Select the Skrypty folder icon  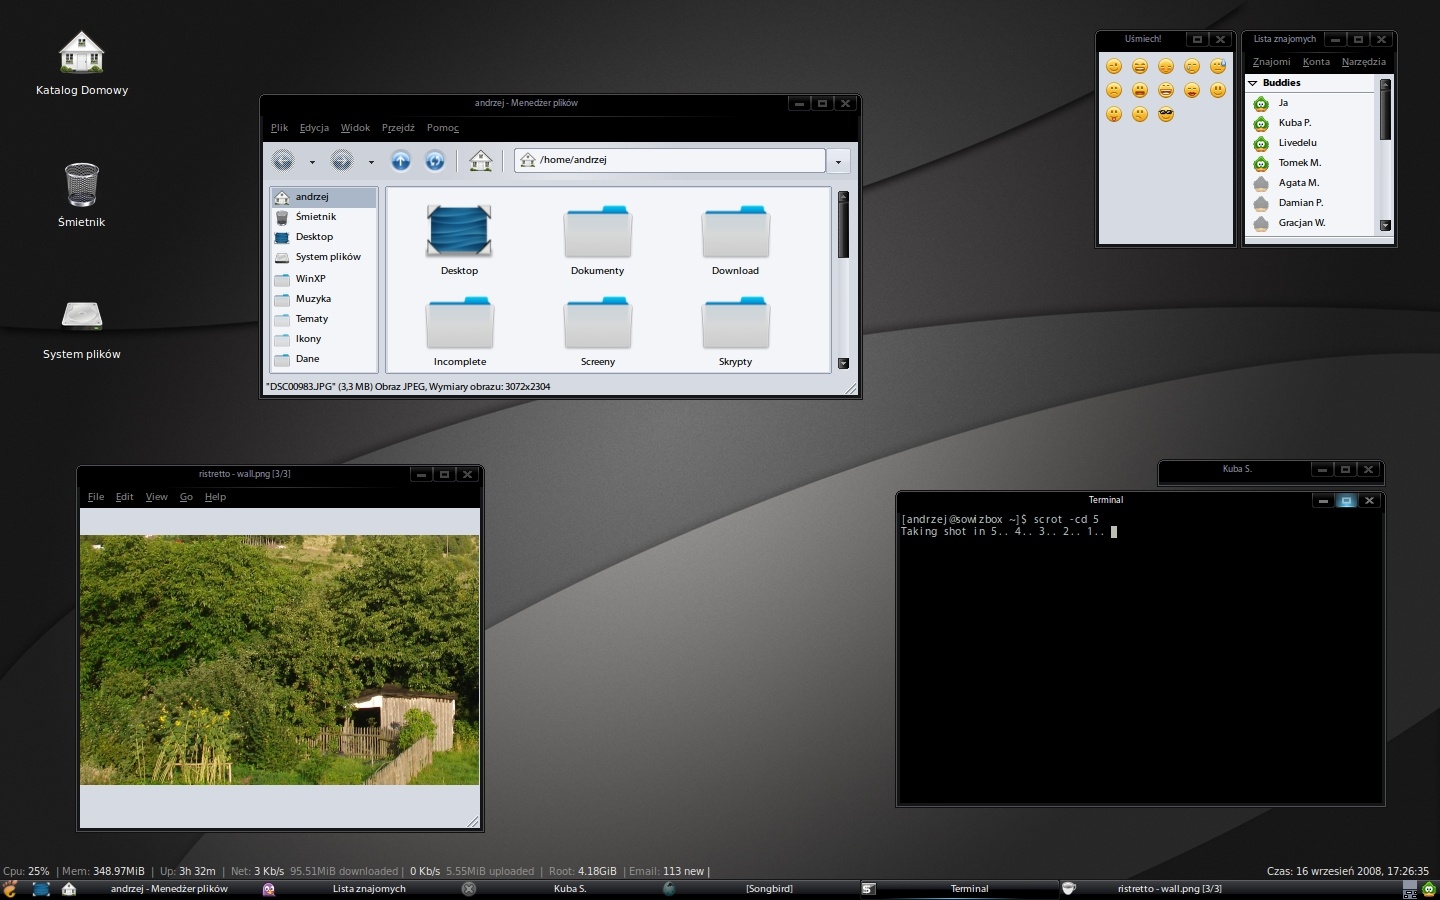point(735,322)
